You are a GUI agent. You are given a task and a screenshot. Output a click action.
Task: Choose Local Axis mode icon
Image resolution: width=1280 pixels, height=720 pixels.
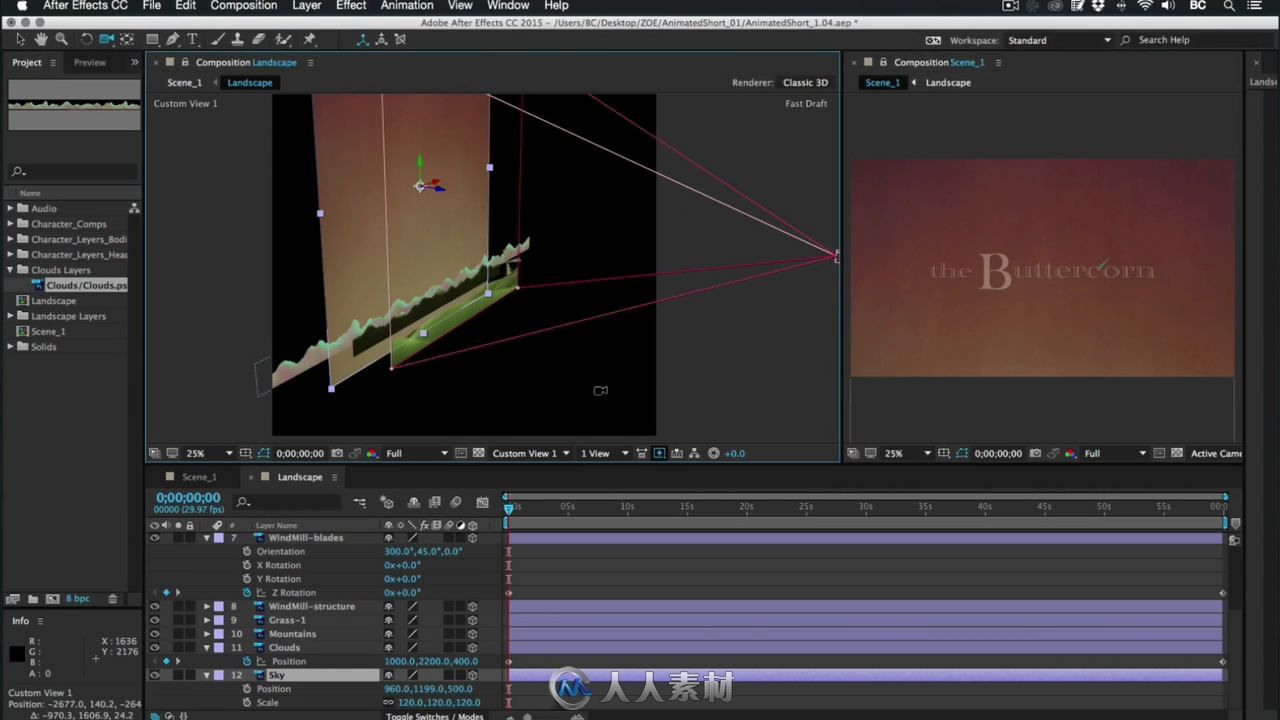[x=362, y=39]
